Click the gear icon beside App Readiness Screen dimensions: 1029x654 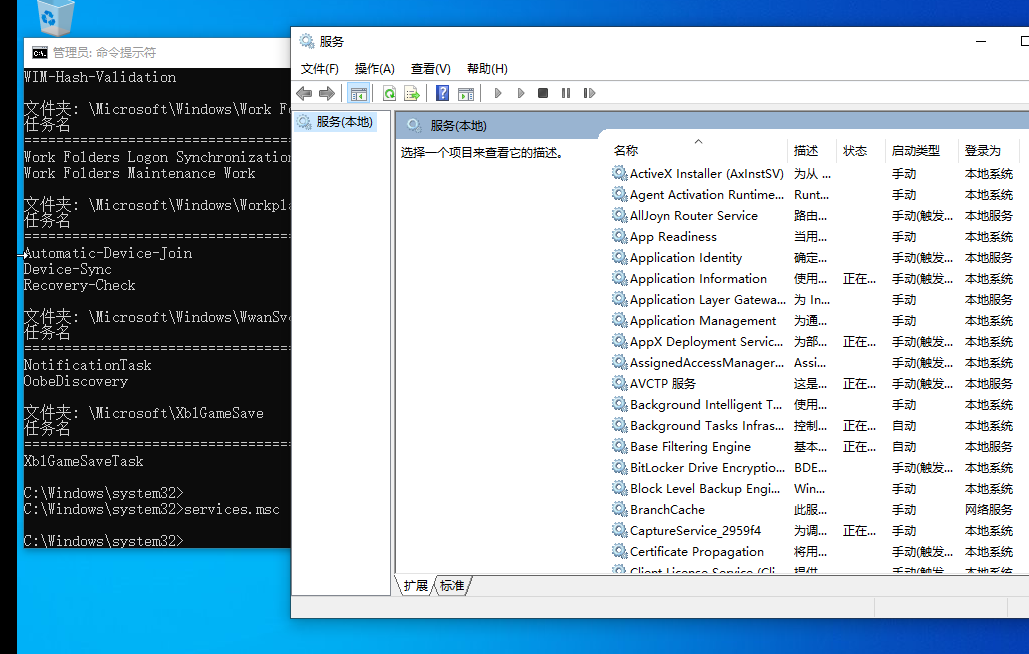tap(619, 236)
